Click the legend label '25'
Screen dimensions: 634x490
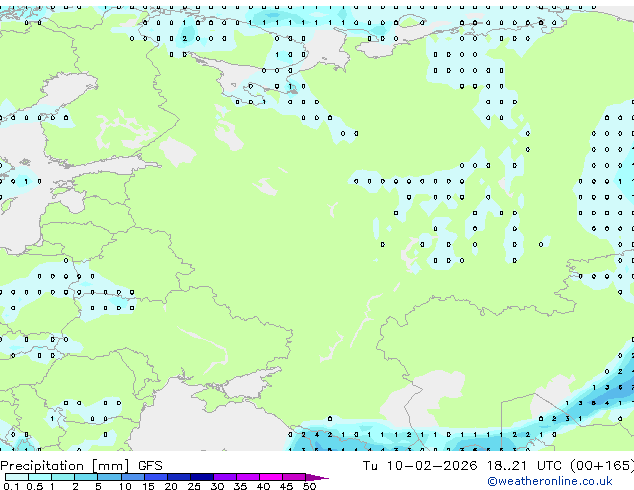coord(194,486)
